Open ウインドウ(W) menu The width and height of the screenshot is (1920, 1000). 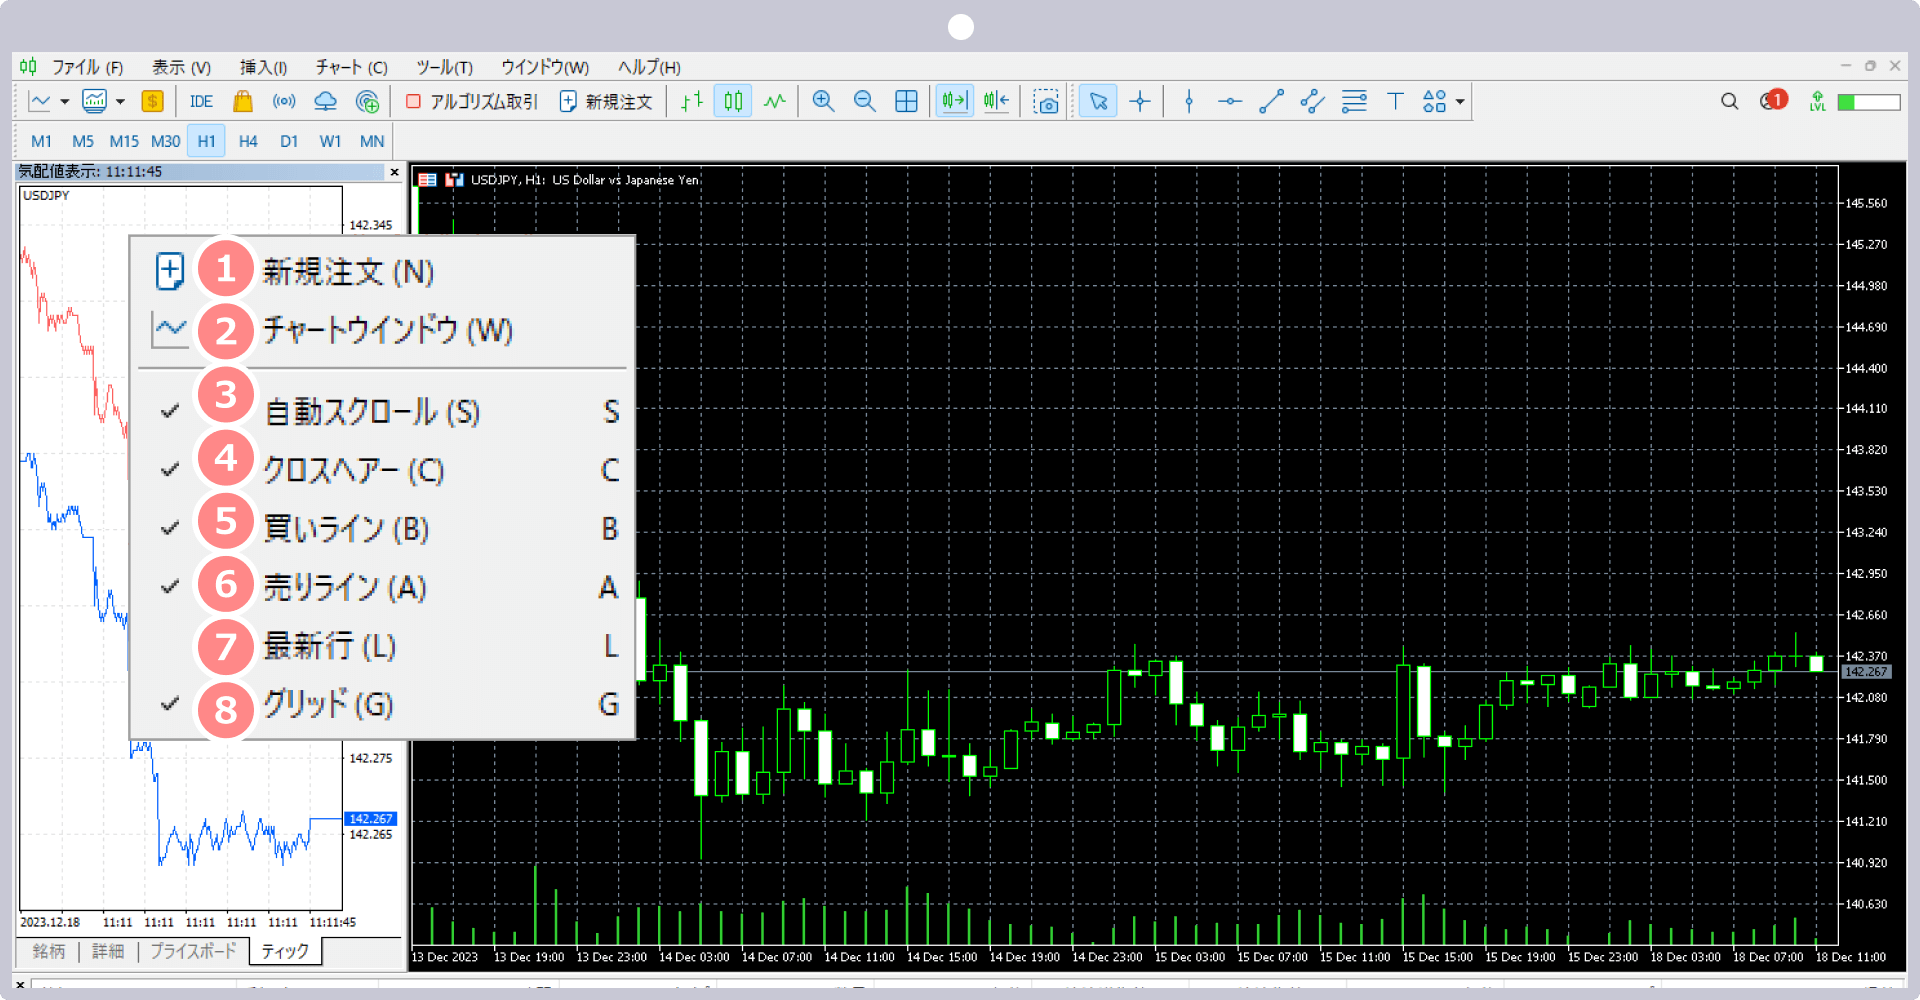click(x=545, y=67)
